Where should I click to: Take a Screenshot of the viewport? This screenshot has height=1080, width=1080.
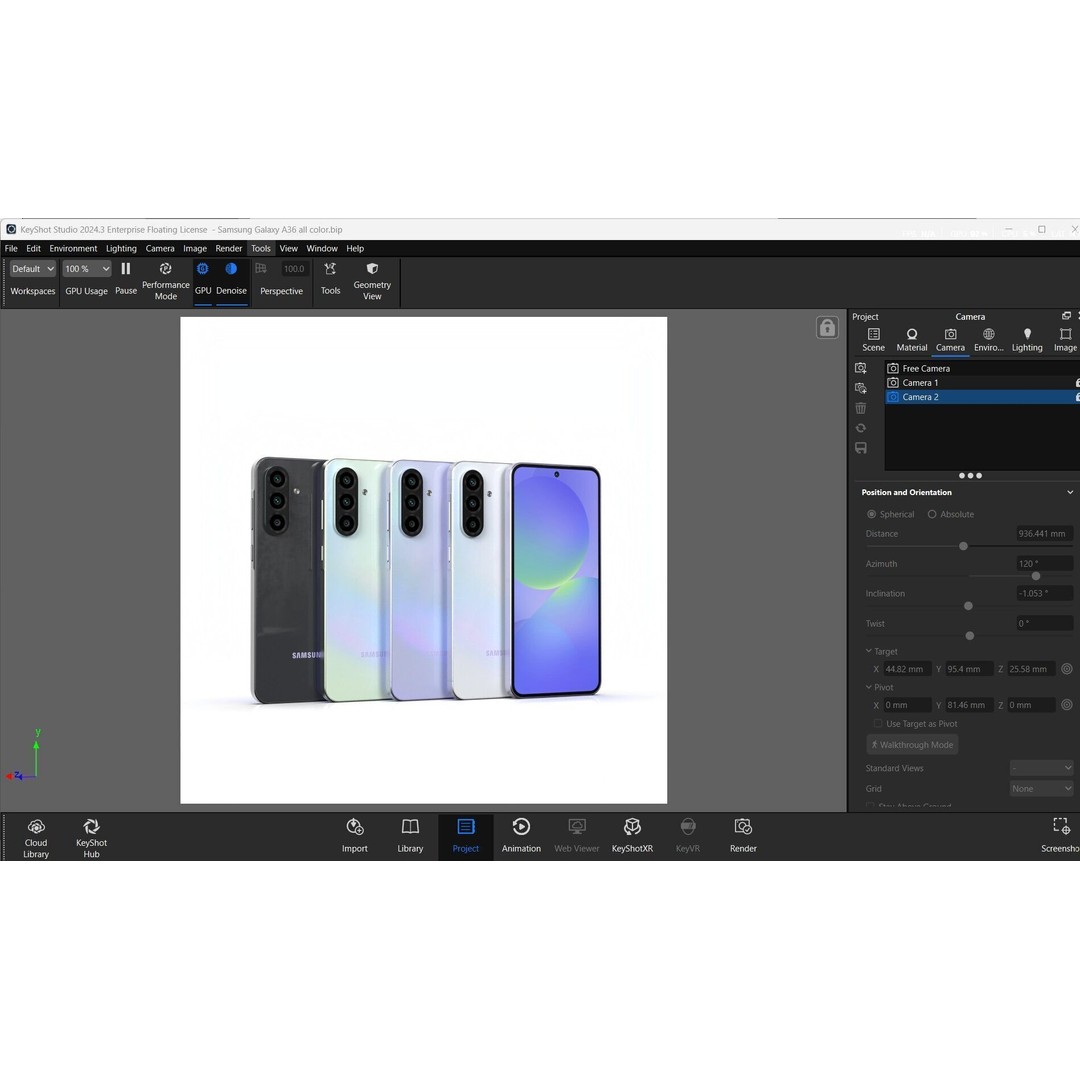(x=1061, y=836)
